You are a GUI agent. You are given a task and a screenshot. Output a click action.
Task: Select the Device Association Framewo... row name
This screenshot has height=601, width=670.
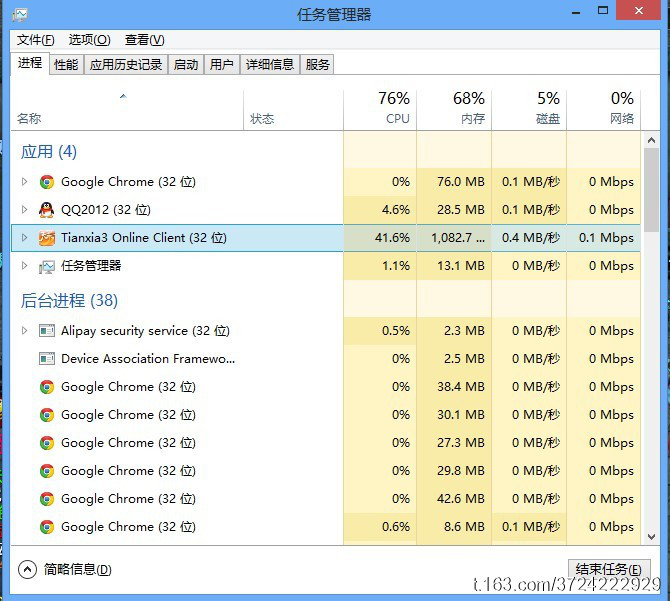click(148, 358)
